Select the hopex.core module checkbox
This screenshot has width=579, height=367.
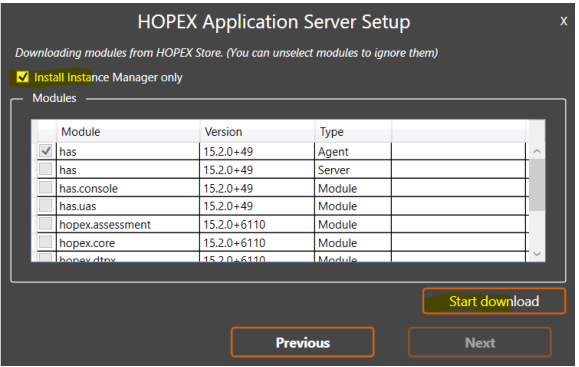46,242
